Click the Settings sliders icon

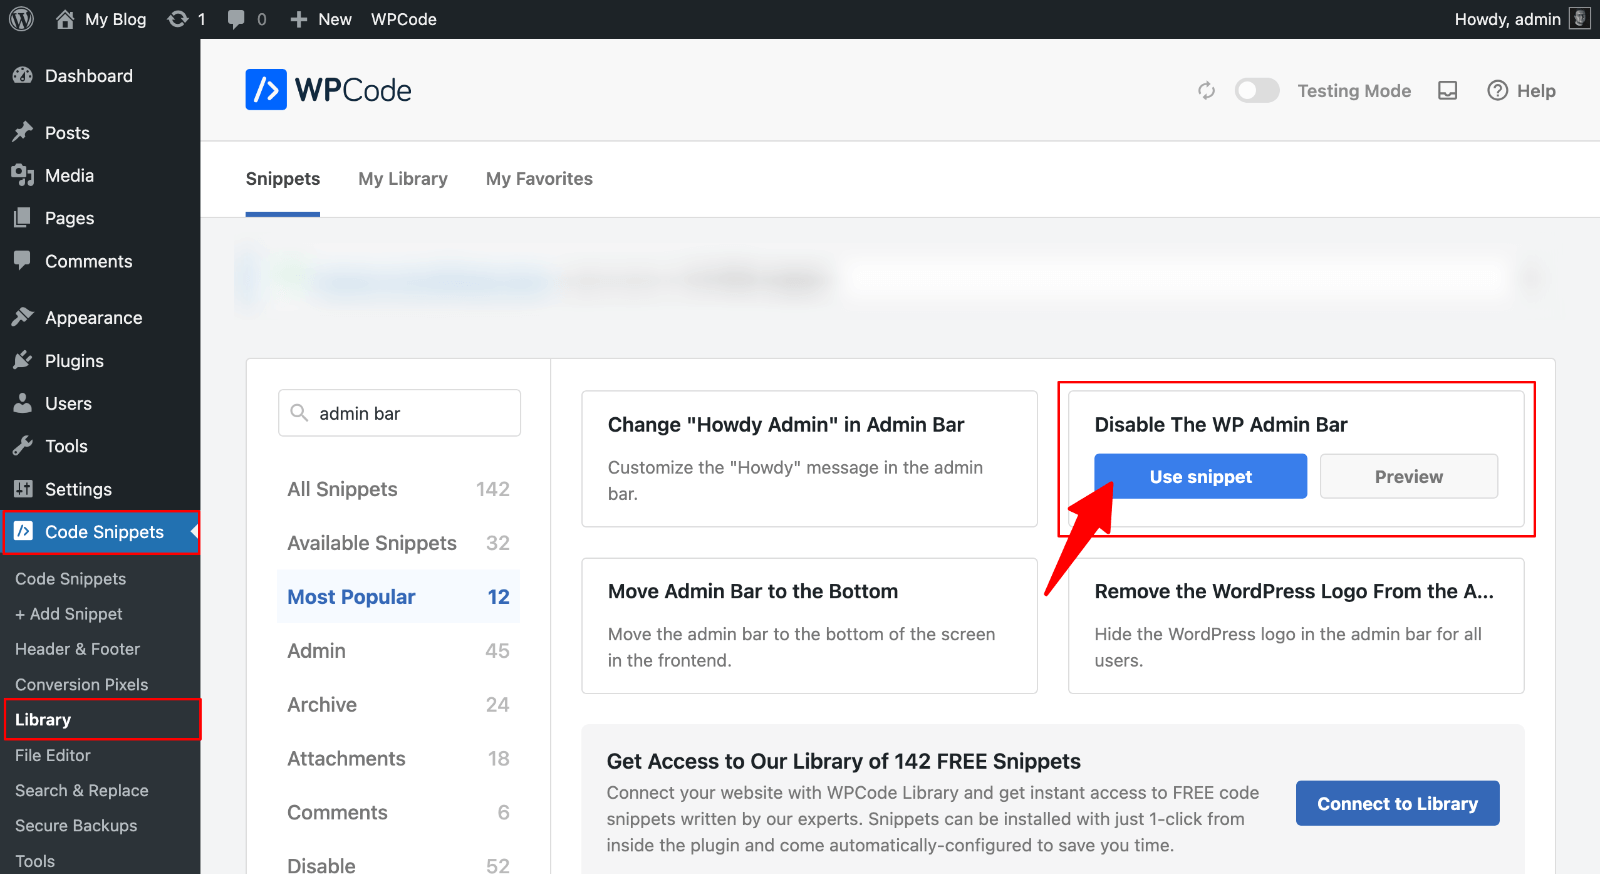point(22,489)
